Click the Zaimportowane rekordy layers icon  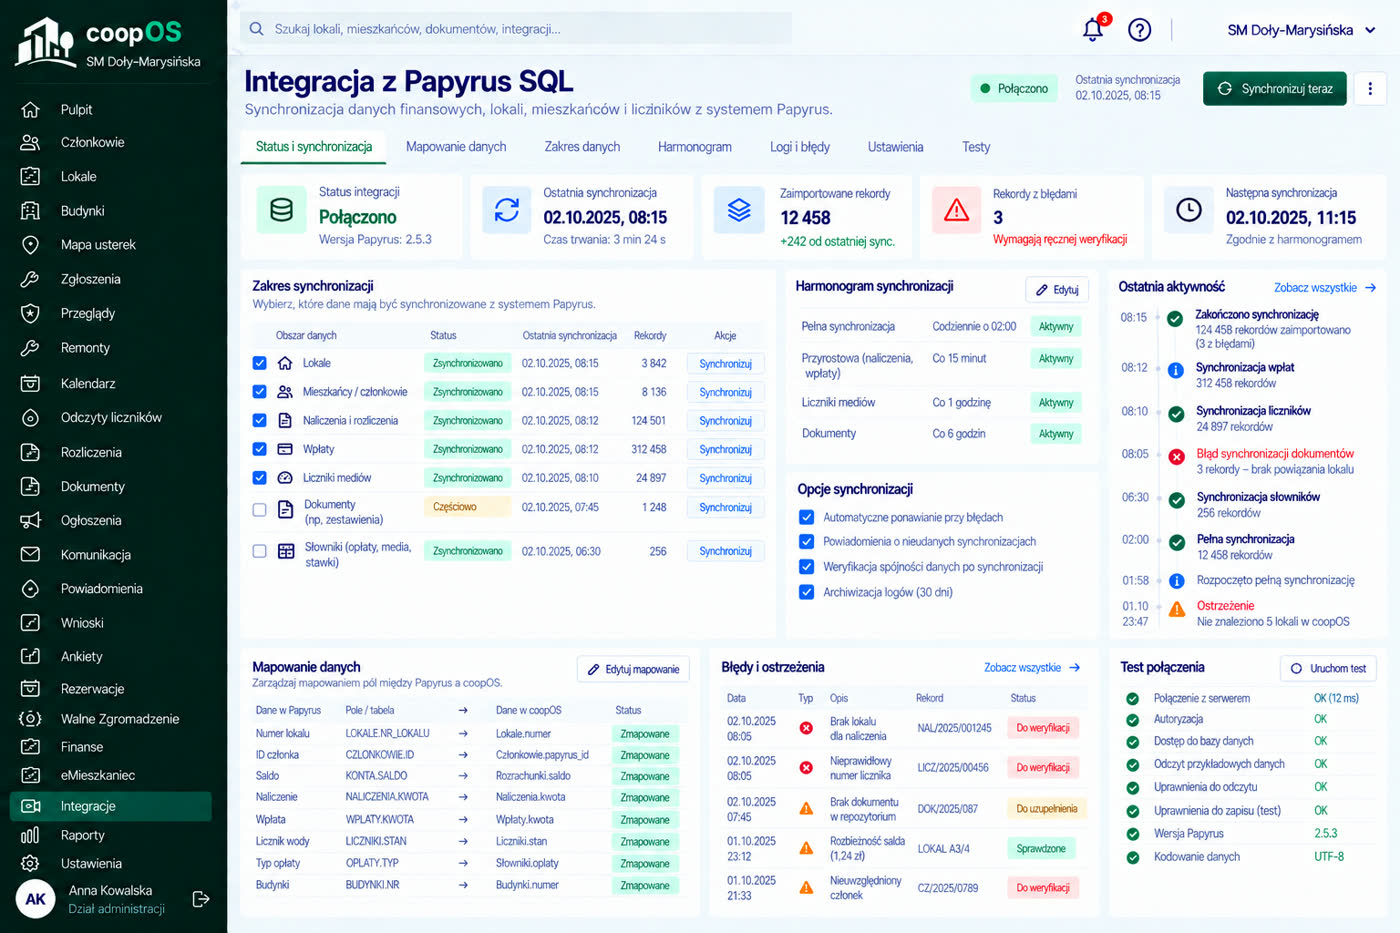(739, 210)
